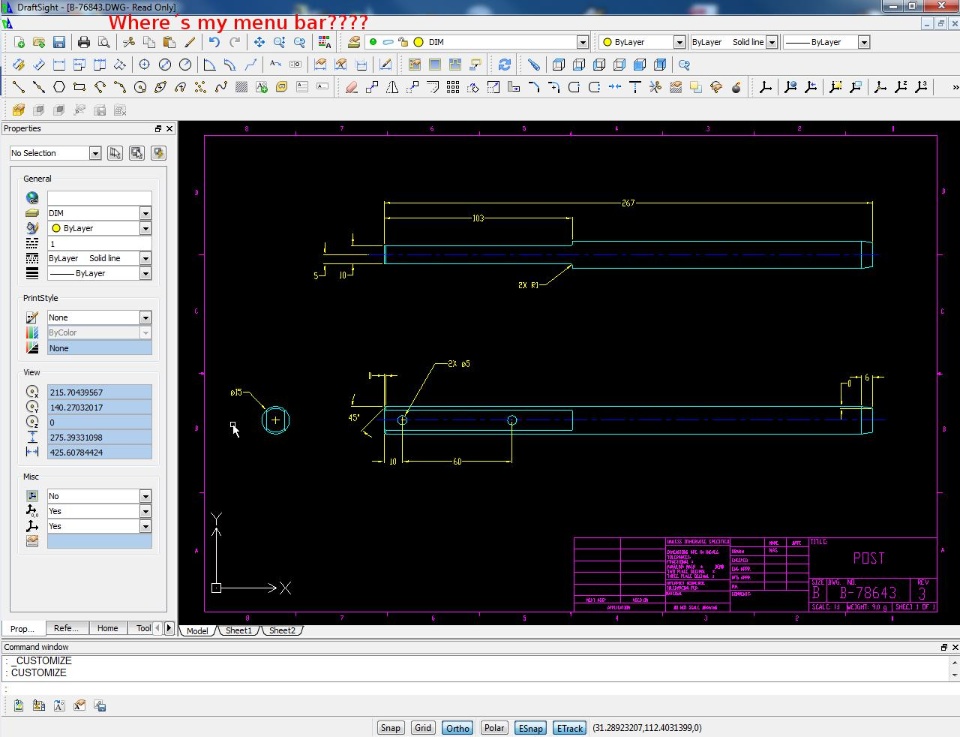Switch to the Sheet1 tab
The height and width of the screenshot is (737, 960).
click(x=238, y=631)
